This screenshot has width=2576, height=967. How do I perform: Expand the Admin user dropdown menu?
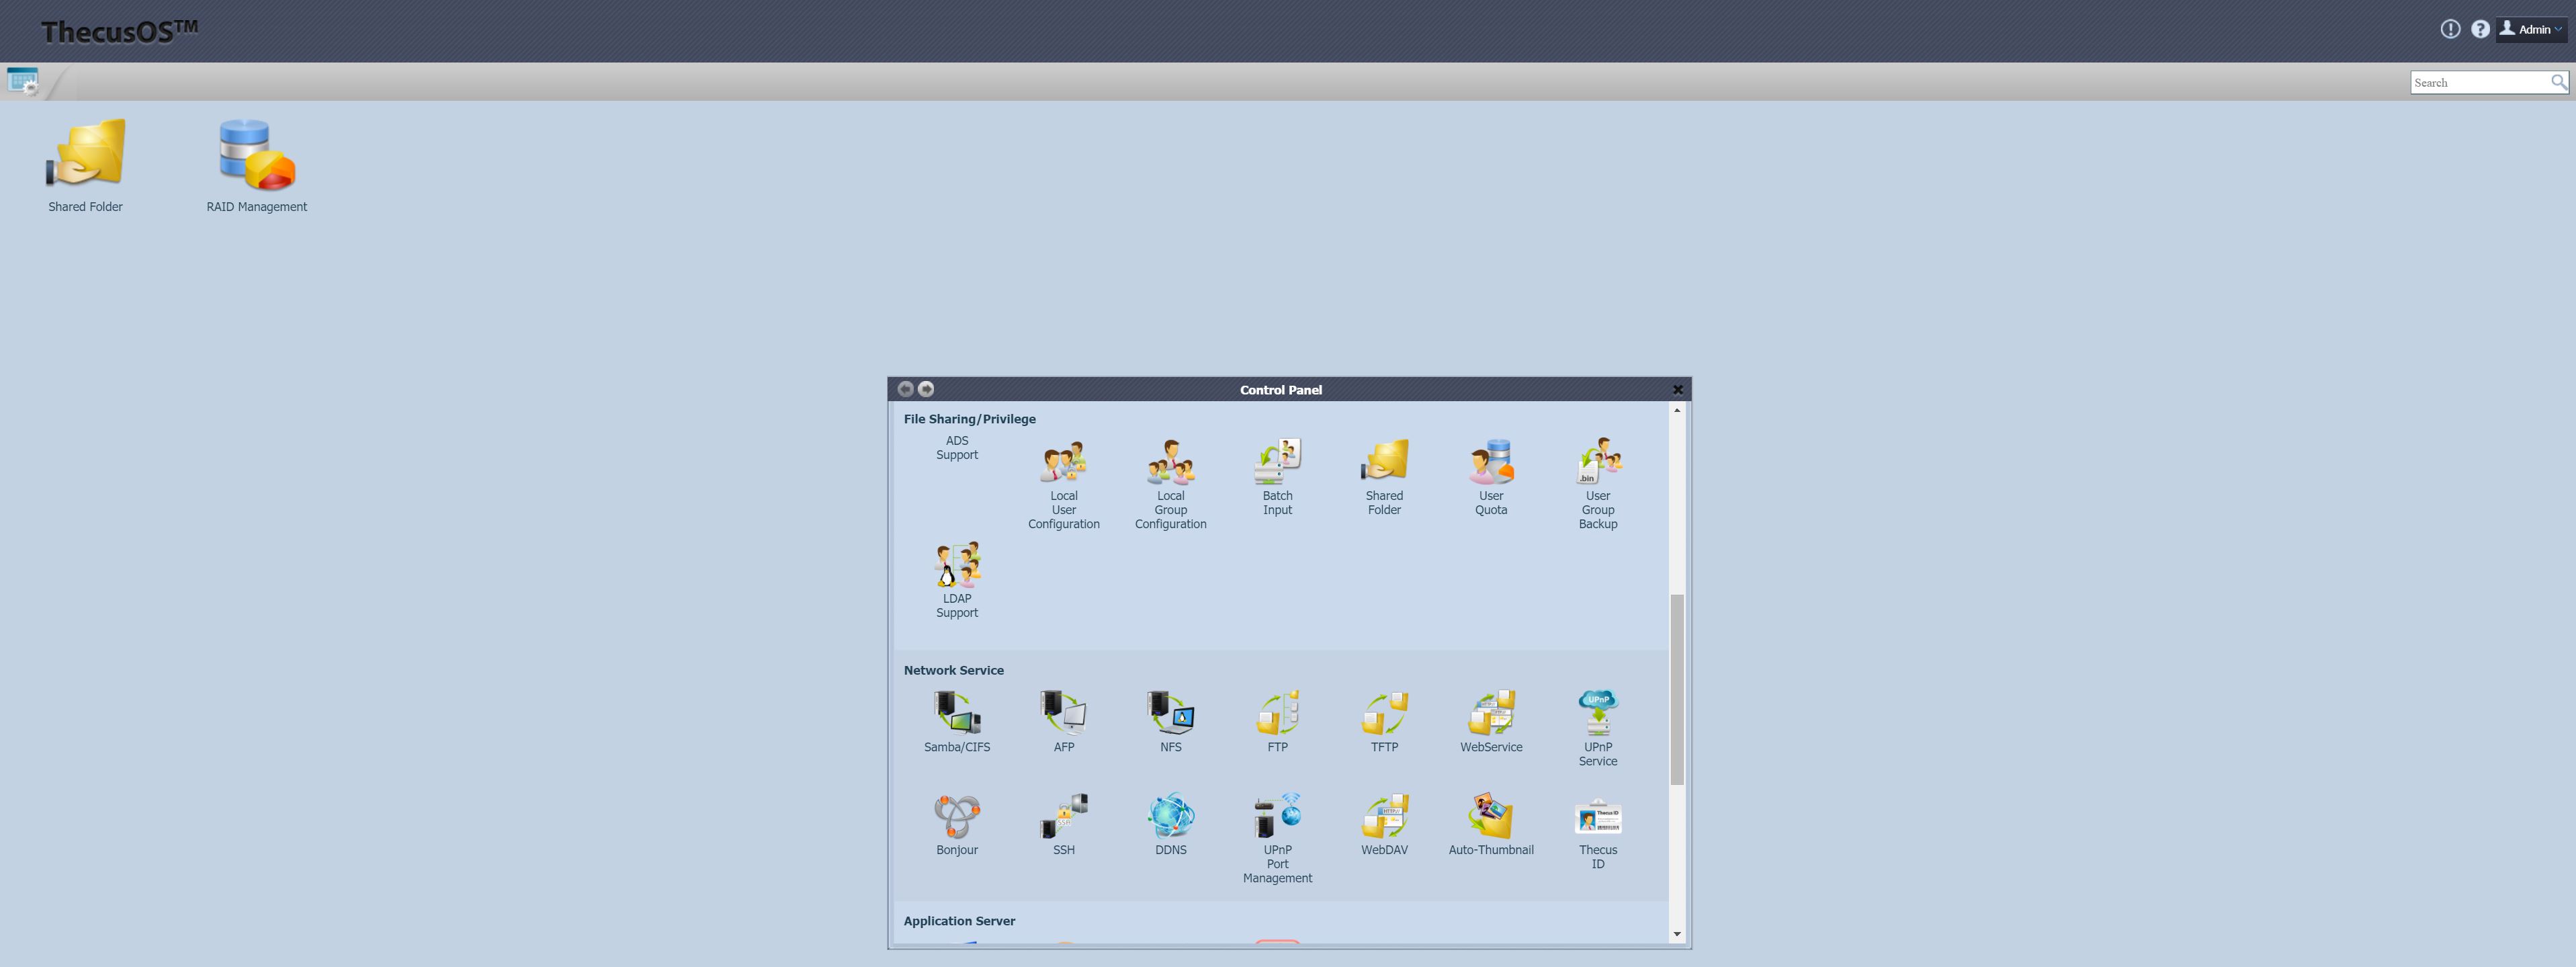[x=2532, y=29]
